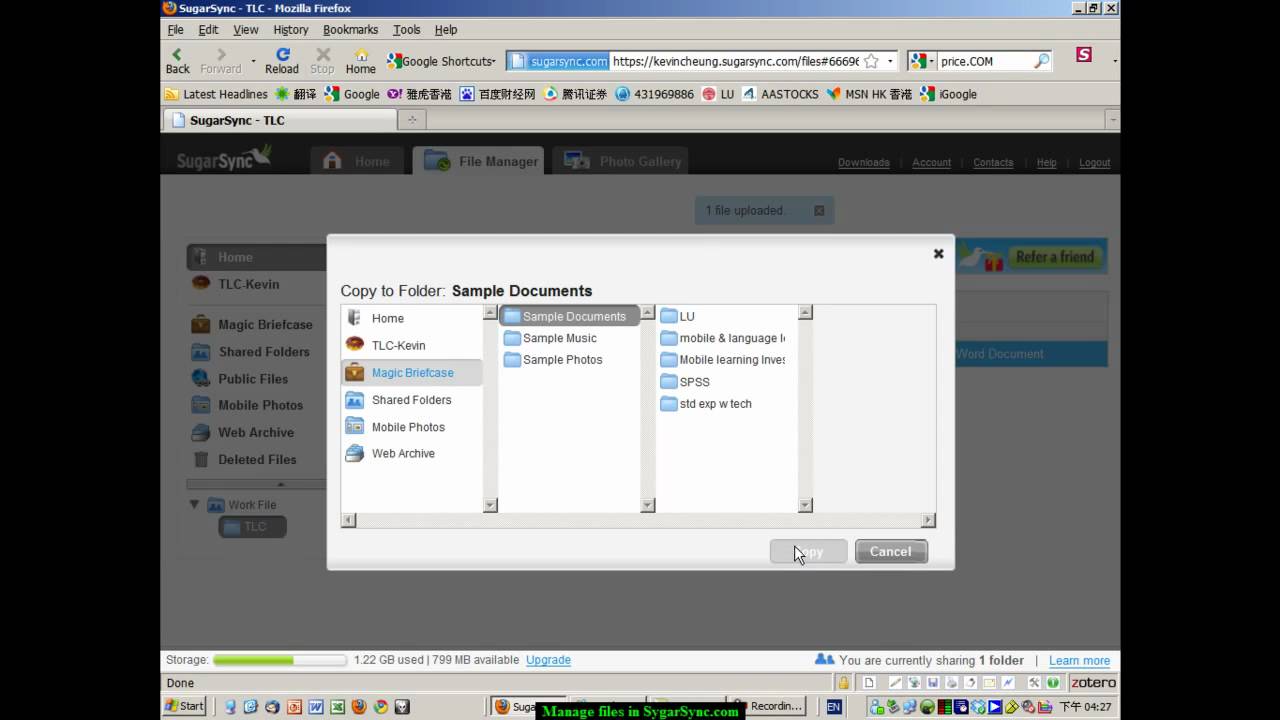
Task: Collapse the Work File tree node
Action: [x=195, y=505]
